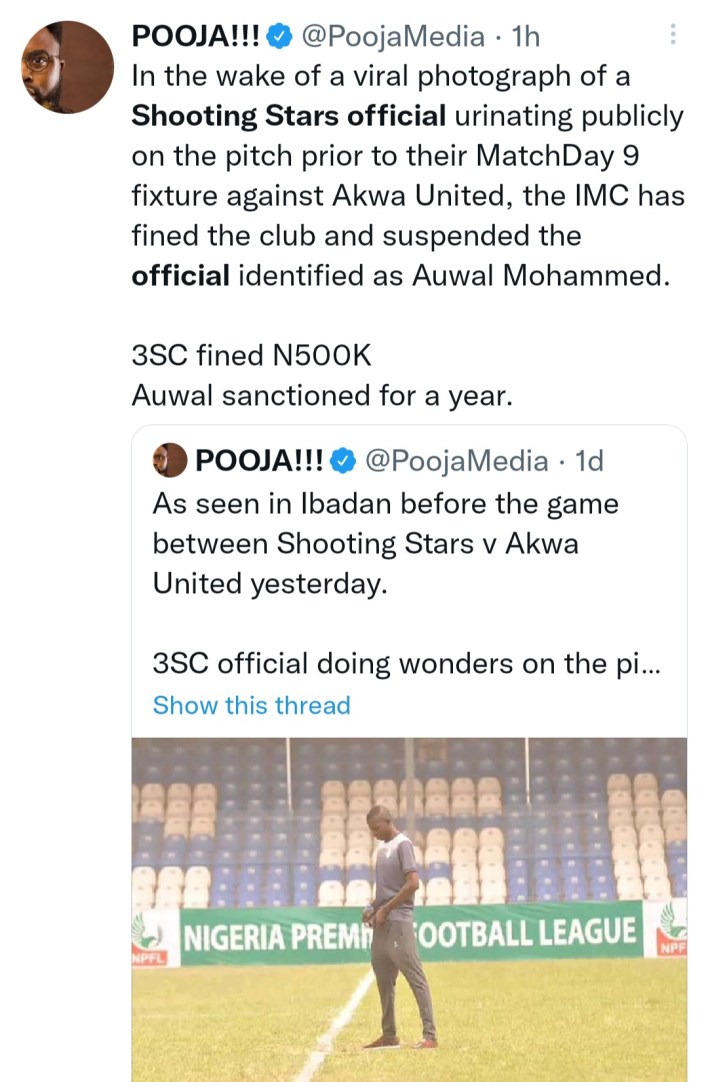Open the 1h timestamp of the tweet
The width and height of the screenshot is (708, 1082).
coord(526,38)
